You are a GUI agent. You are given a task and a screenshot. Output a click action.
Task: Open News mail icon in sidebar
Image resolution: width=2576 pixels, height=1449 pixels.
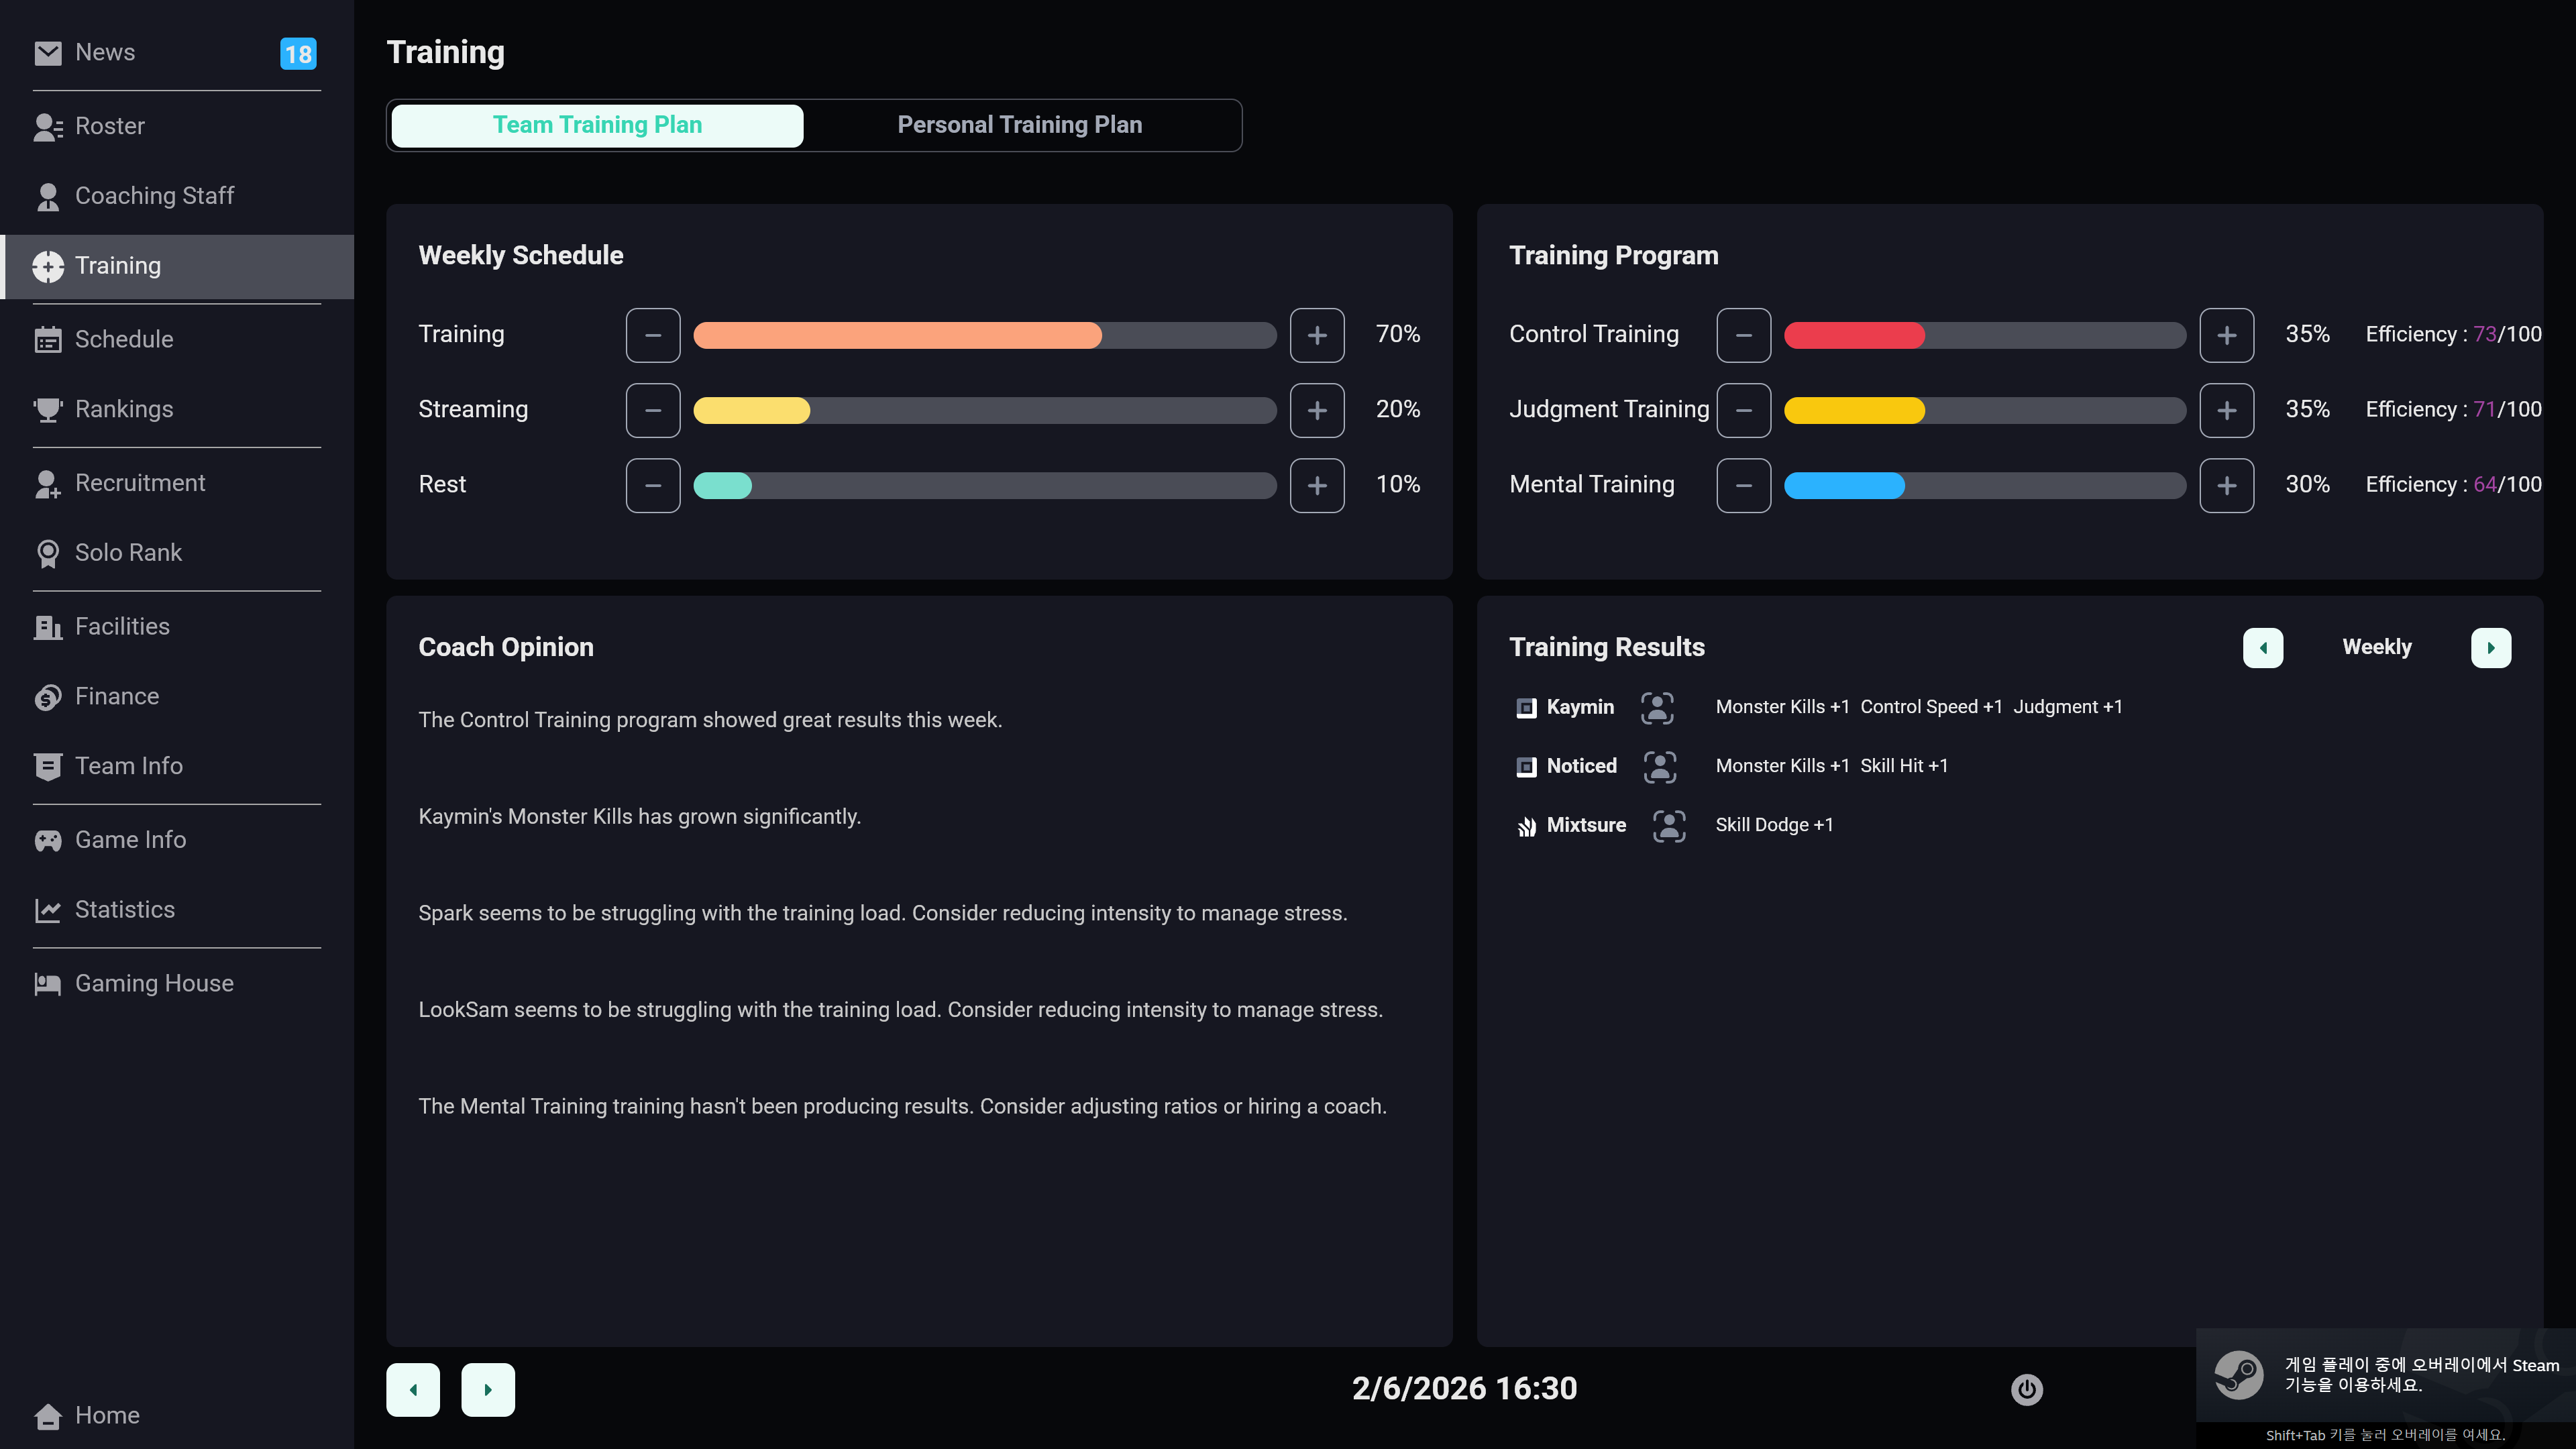[x=47, y=53]
